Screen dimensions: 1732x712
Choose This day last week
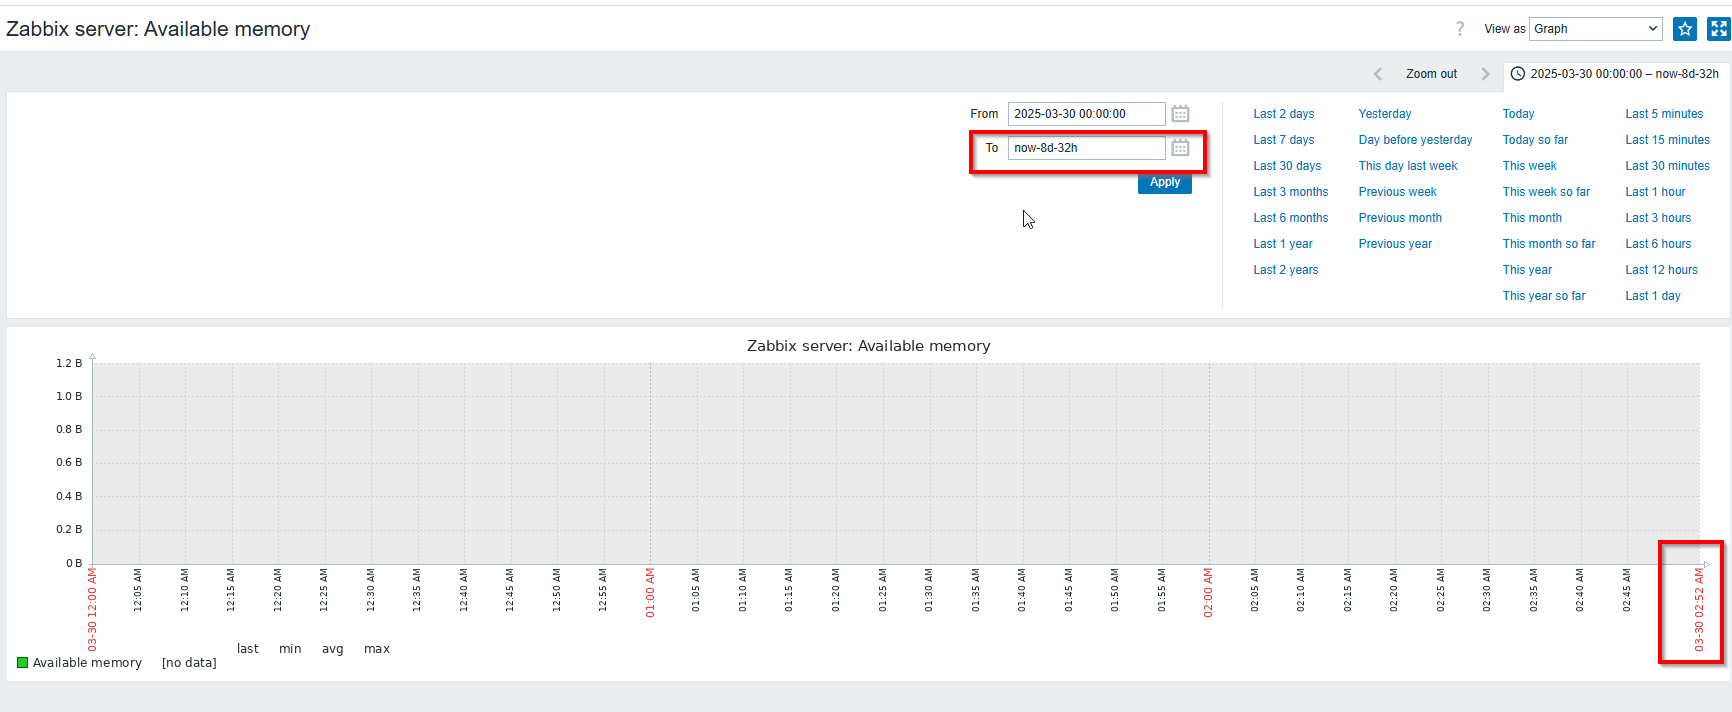point(1408,166)
